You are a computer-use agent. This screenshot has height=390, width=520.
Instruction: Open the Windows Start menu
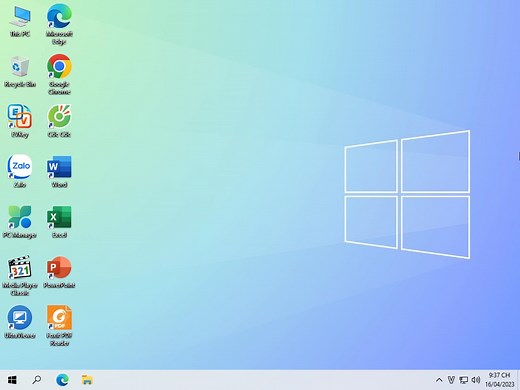[12, 380]
